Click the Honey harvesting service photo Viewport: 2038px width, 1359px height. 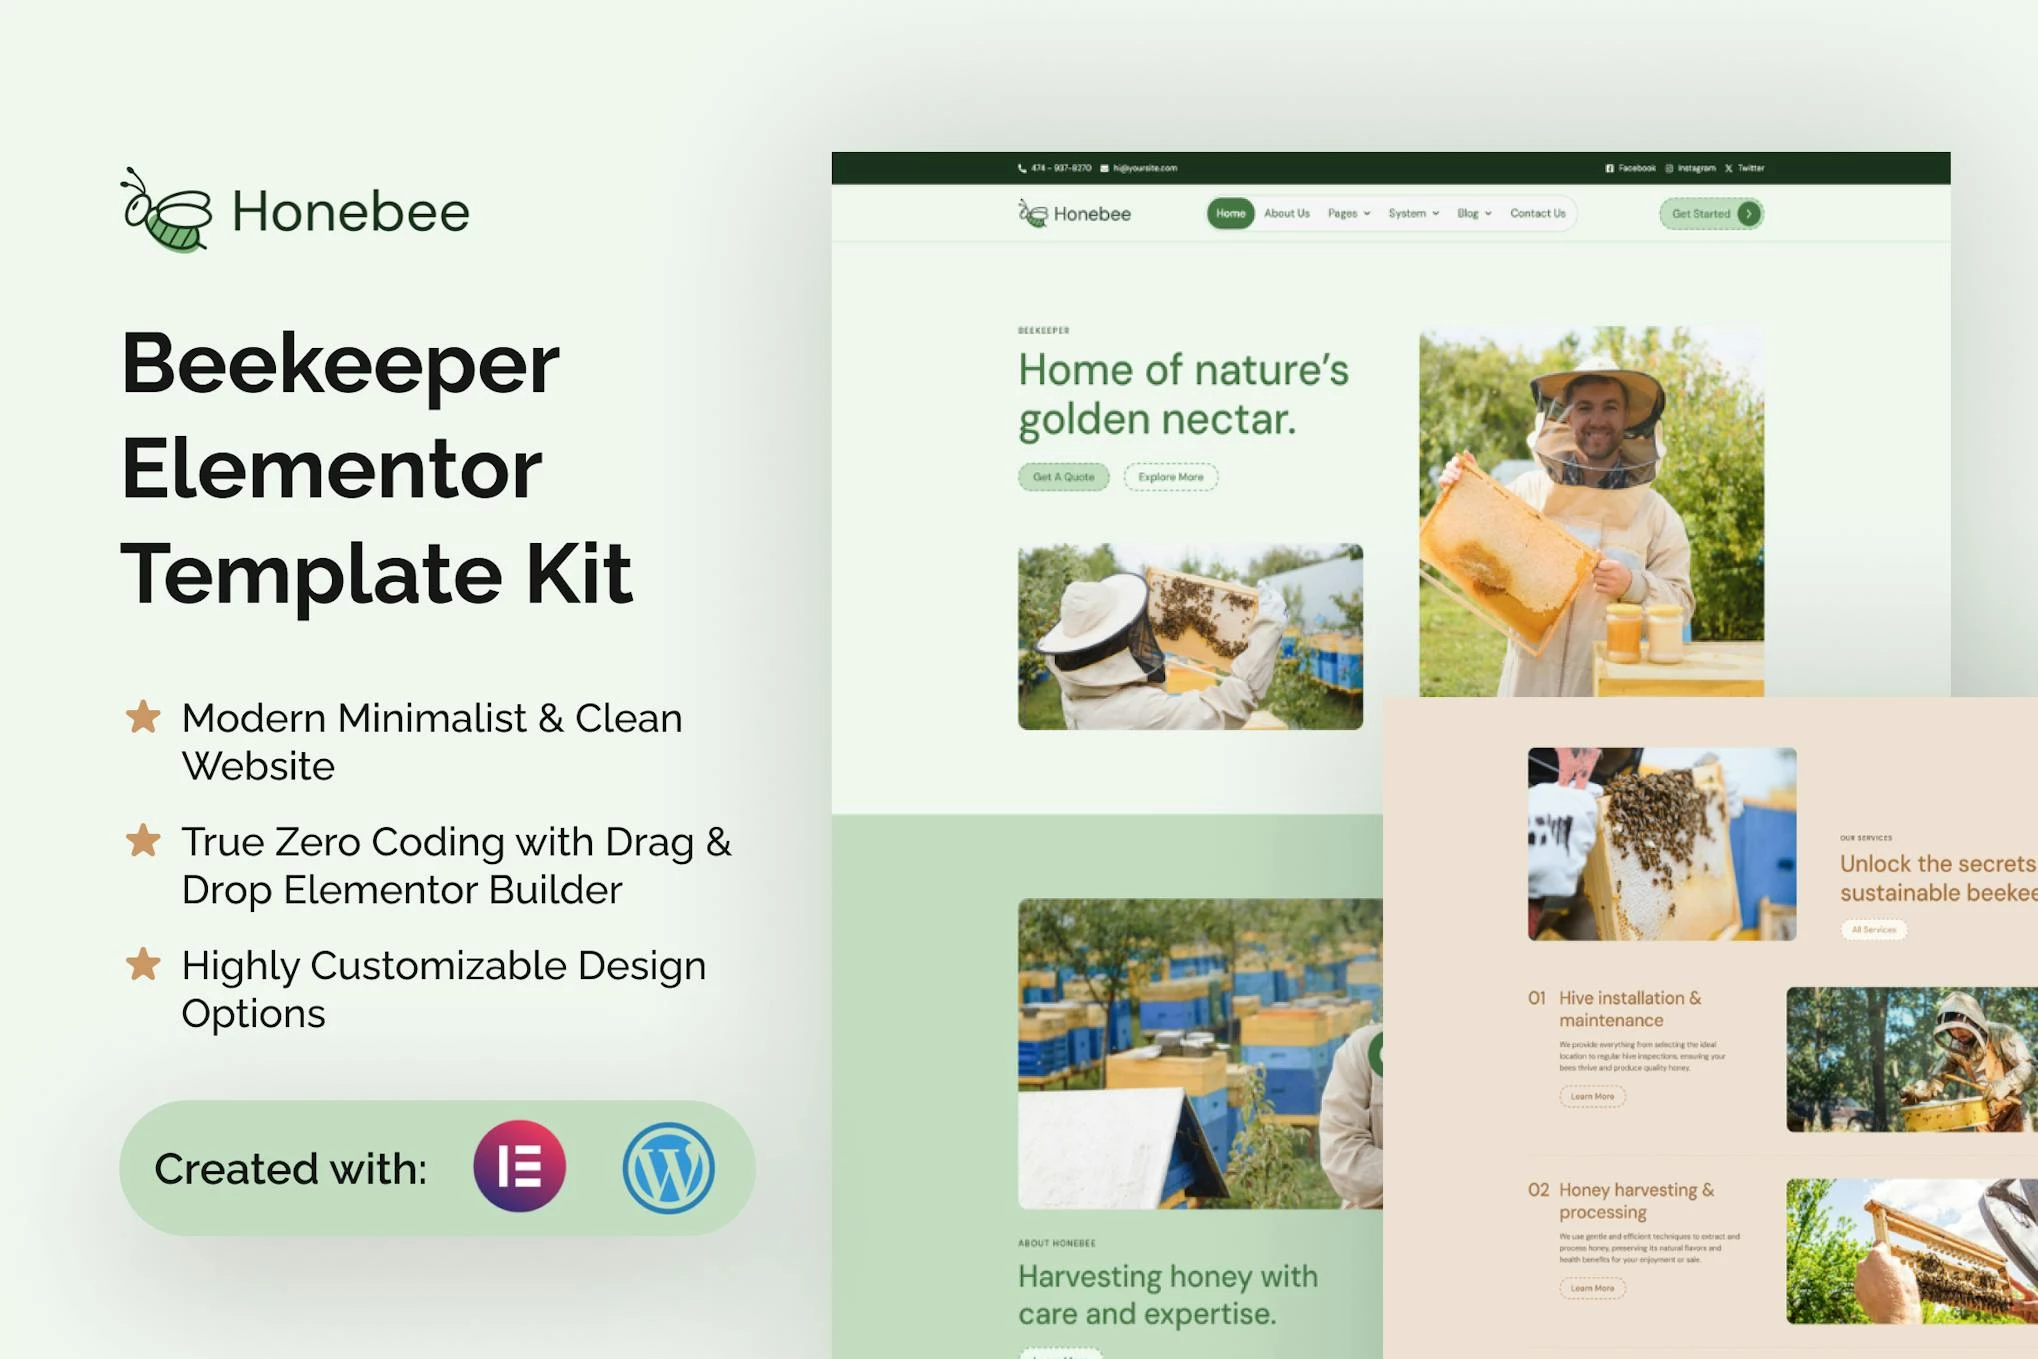[1912, 1251]
